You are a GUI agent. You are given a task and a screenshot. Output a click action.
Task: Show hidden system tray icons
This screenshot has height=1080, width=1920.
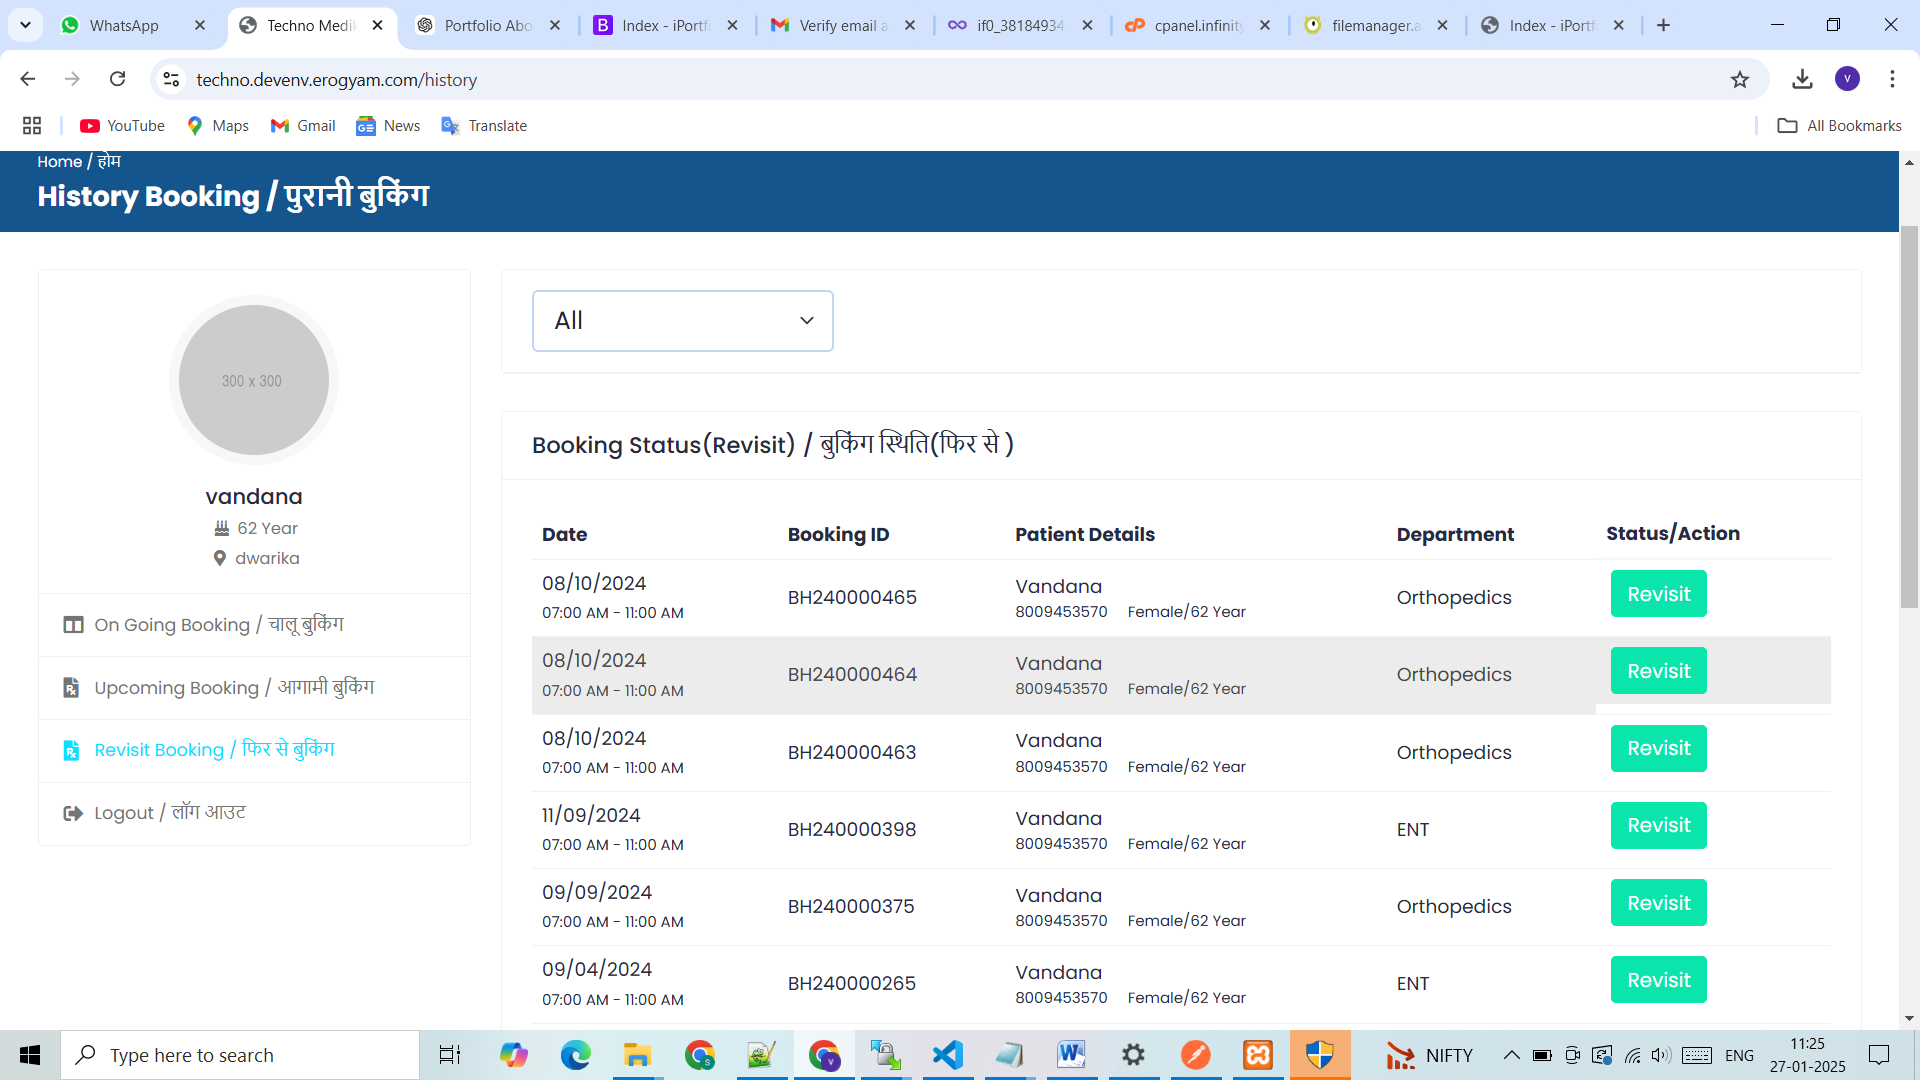1511,1055
